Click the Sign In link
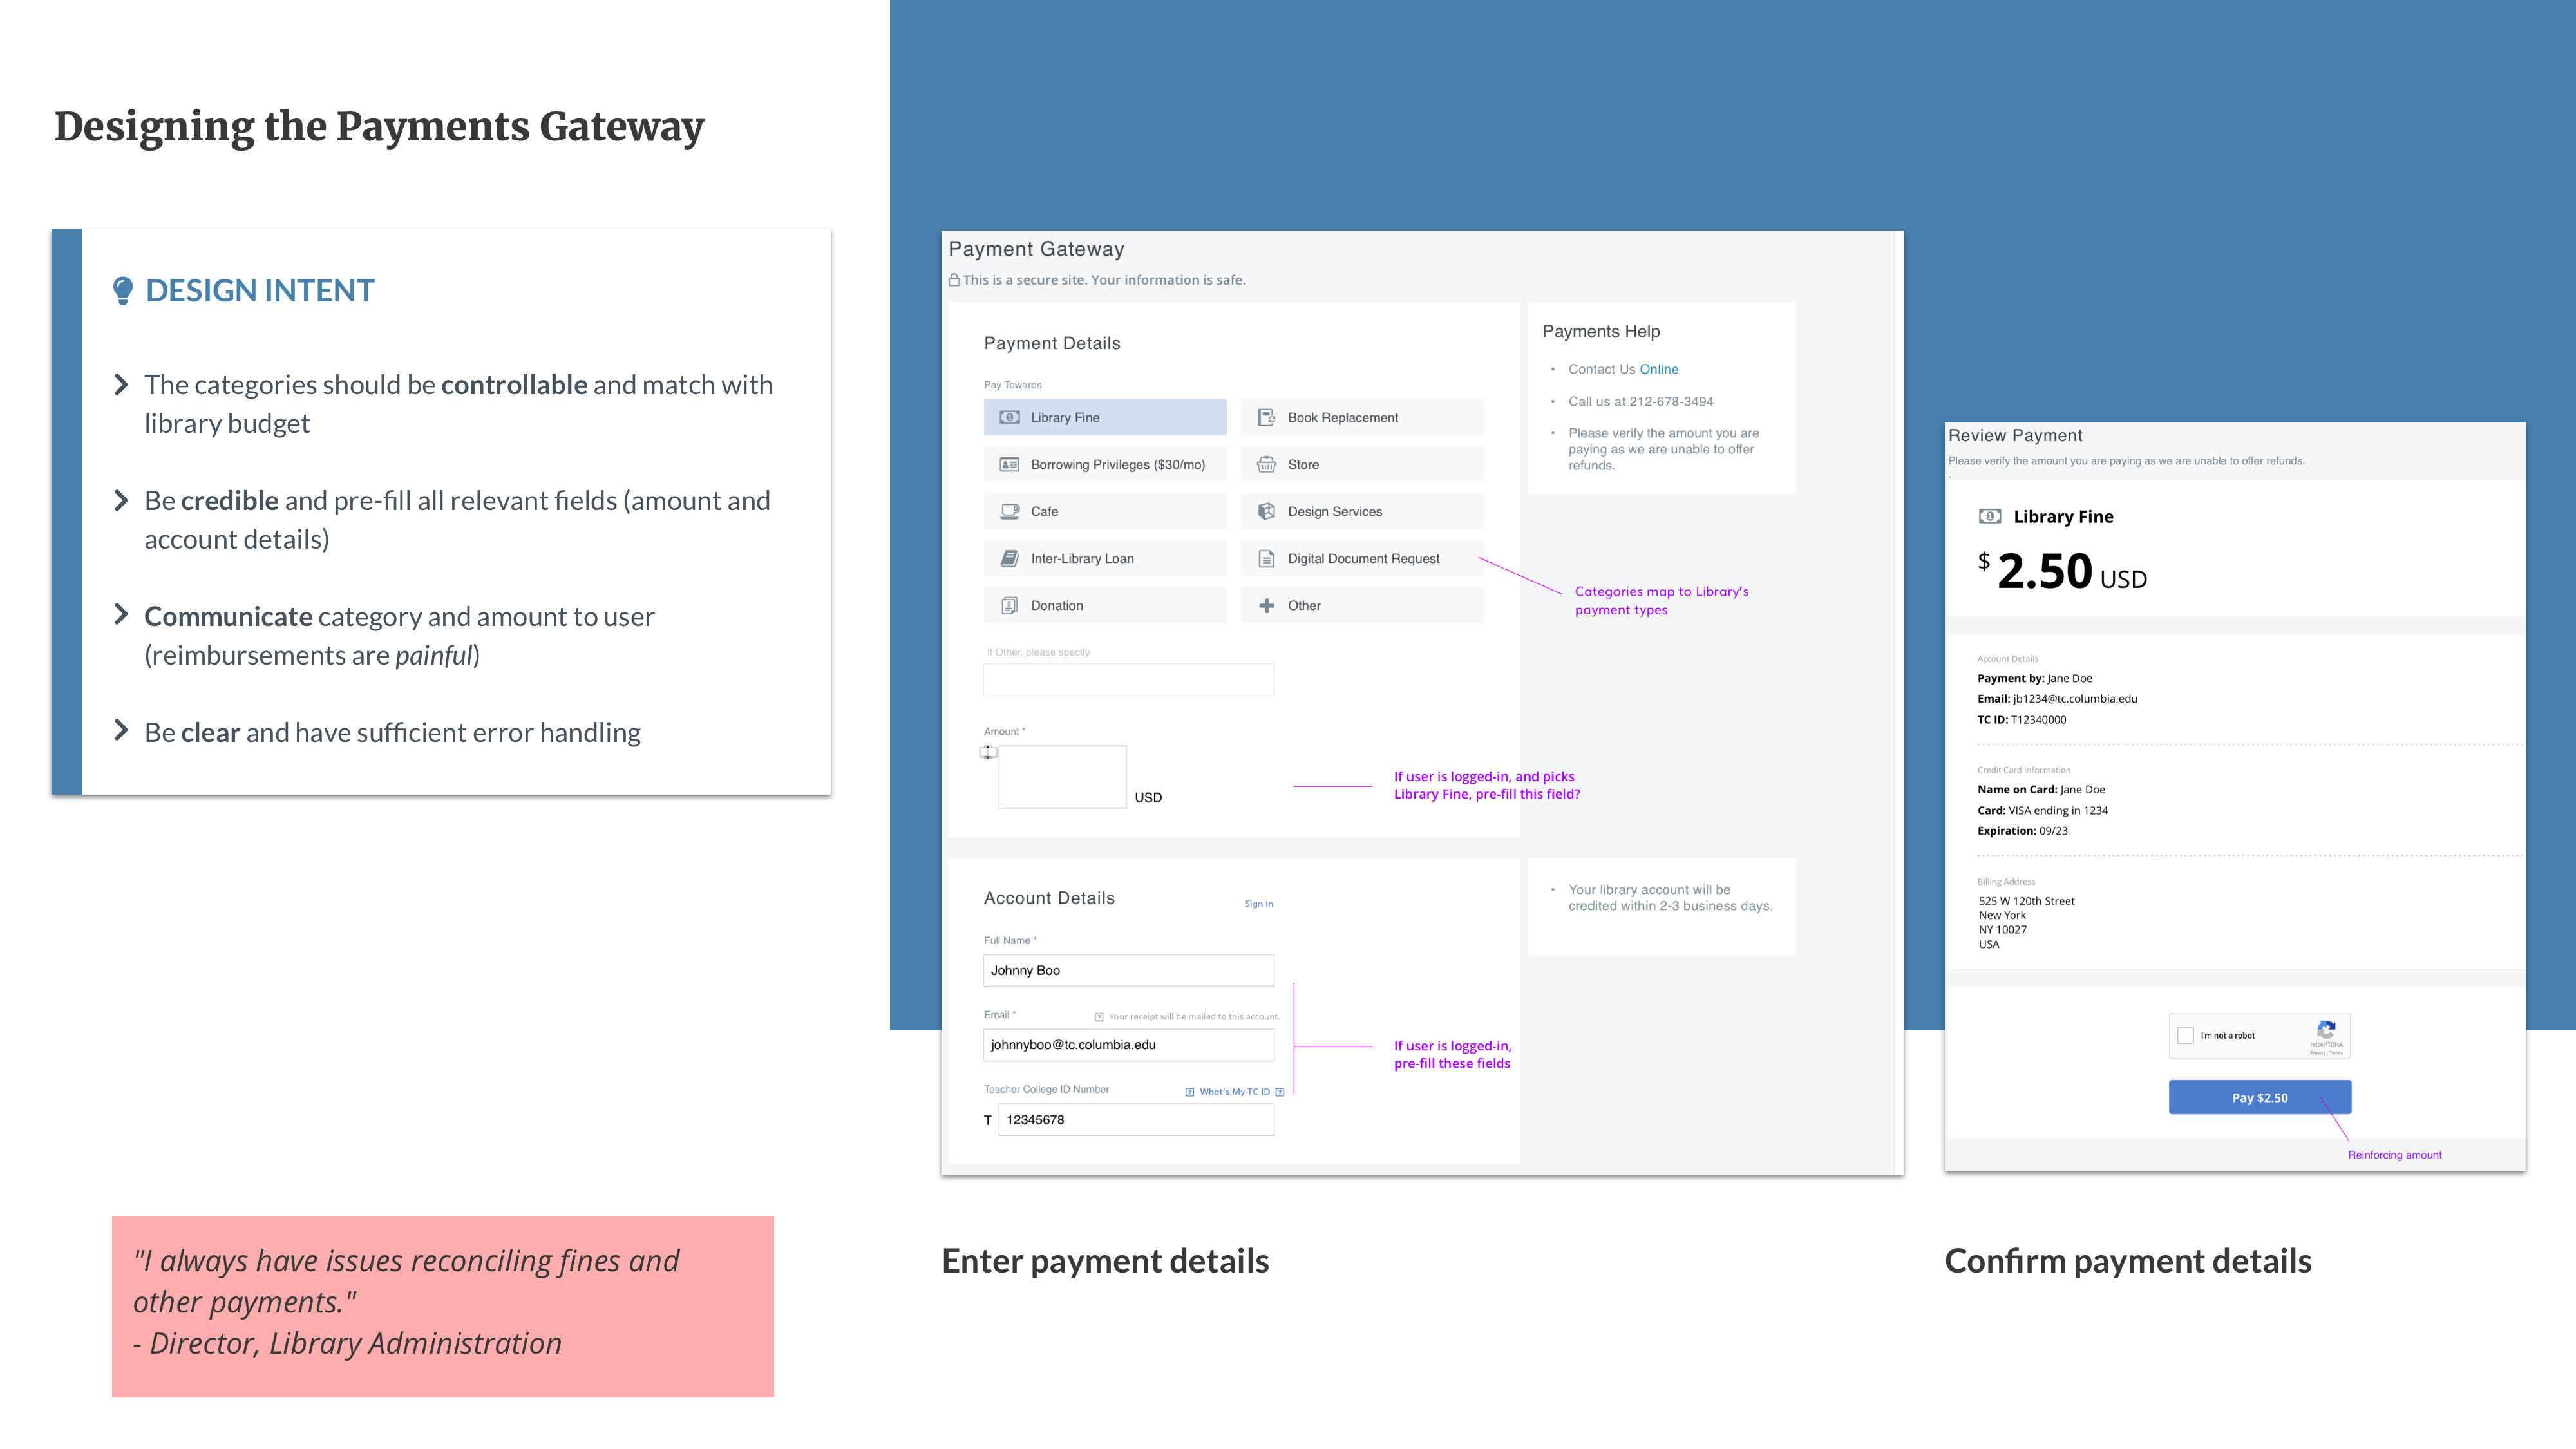Screen dimensions: 2576x1449 tap(1258, 903)
